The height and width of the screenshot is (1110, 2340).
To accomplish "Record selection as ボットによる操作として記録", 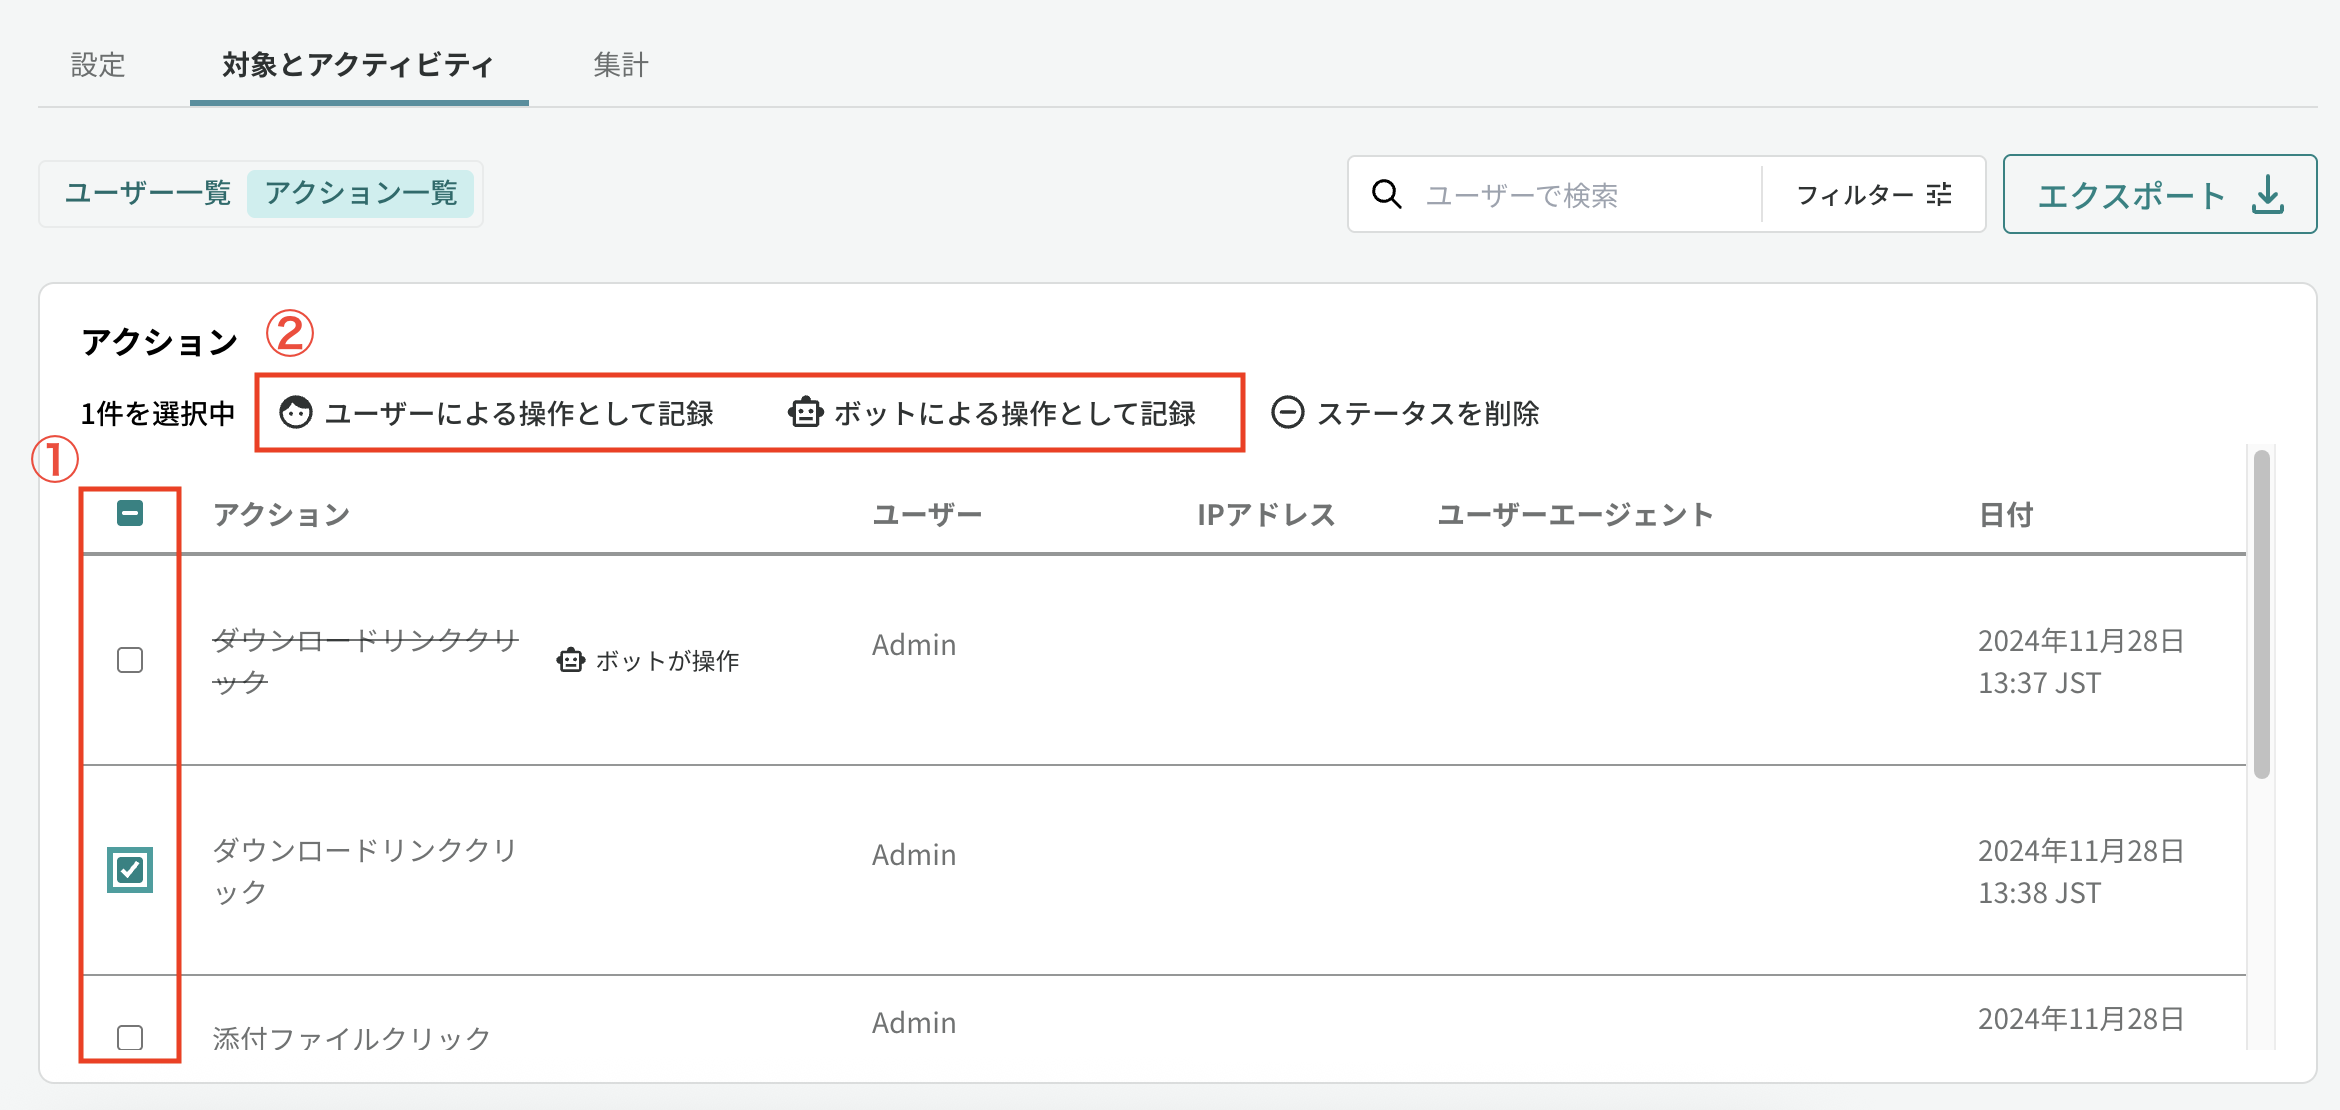I will (992, 412).
